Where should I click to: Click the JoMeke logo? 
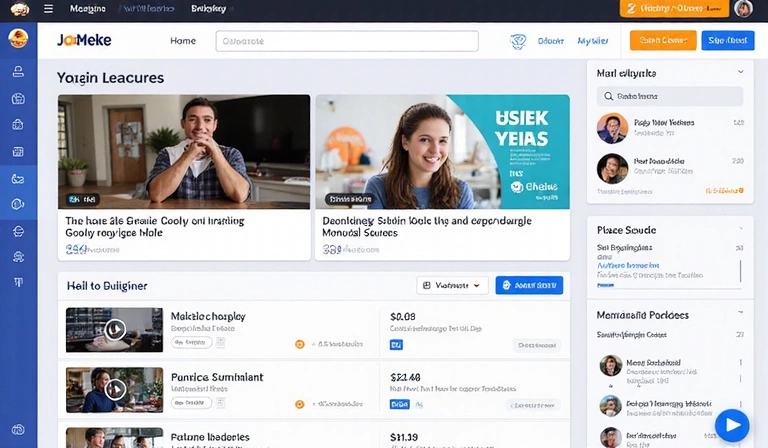coord(84,40)
